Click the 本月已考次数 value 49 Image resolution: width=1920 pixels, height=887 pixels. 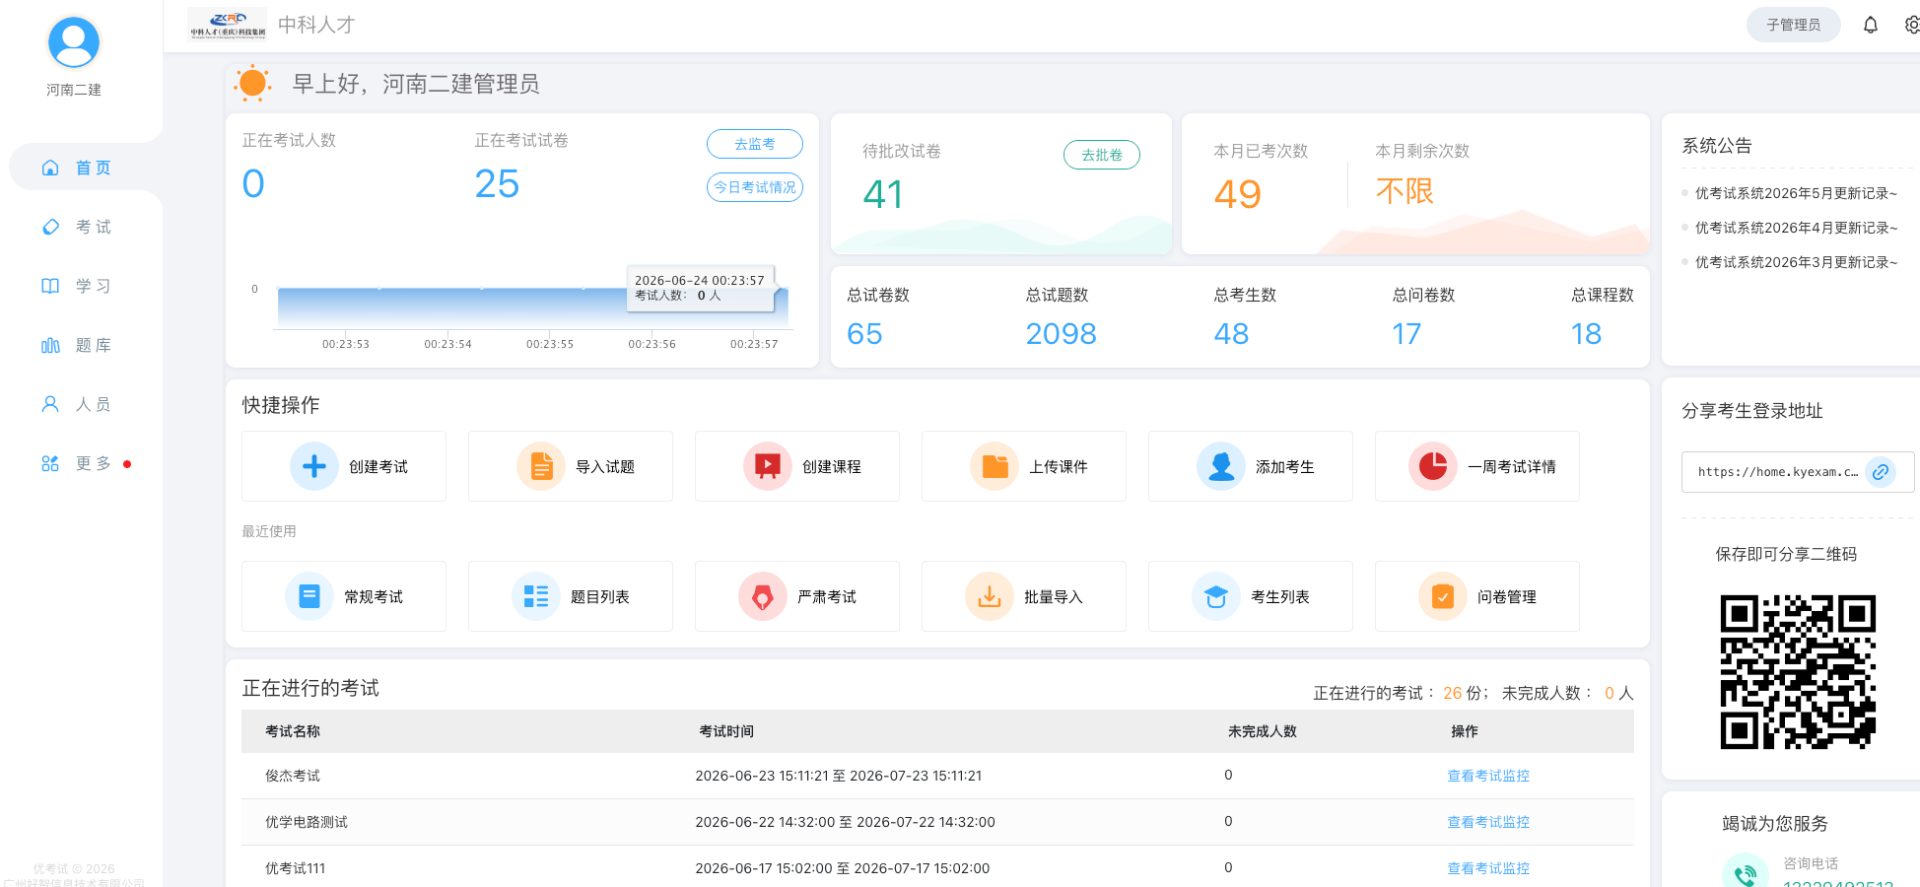coord(1237,194)
